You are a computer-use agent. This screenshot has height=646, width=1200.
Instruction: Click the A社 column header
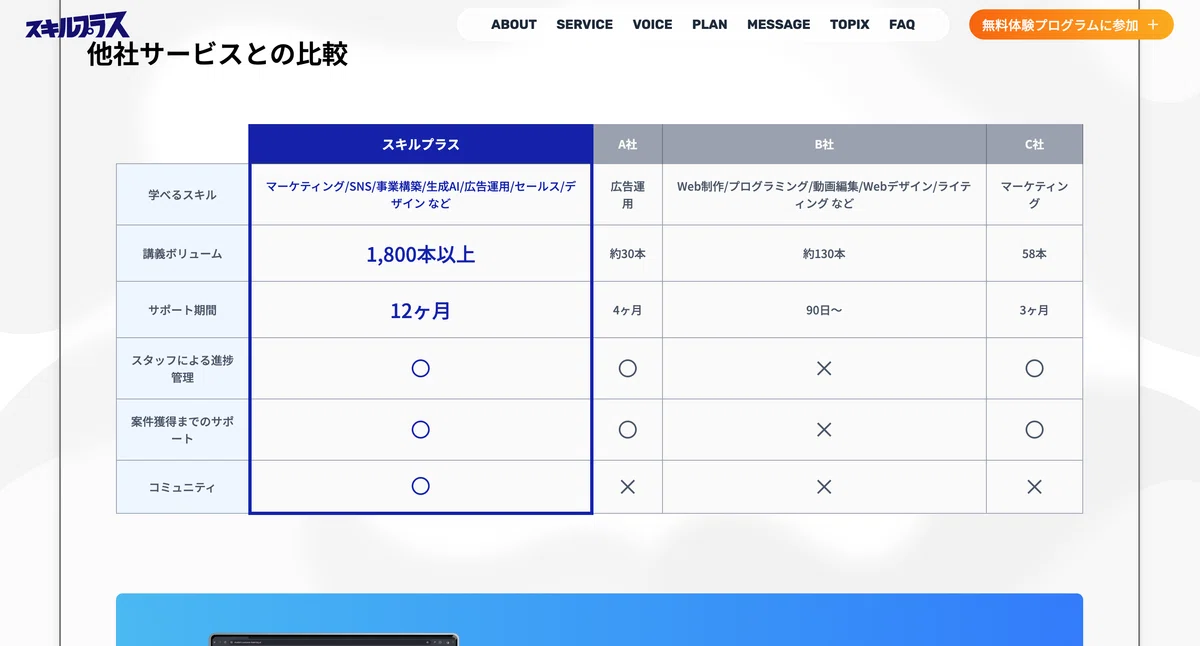point(628,144)
